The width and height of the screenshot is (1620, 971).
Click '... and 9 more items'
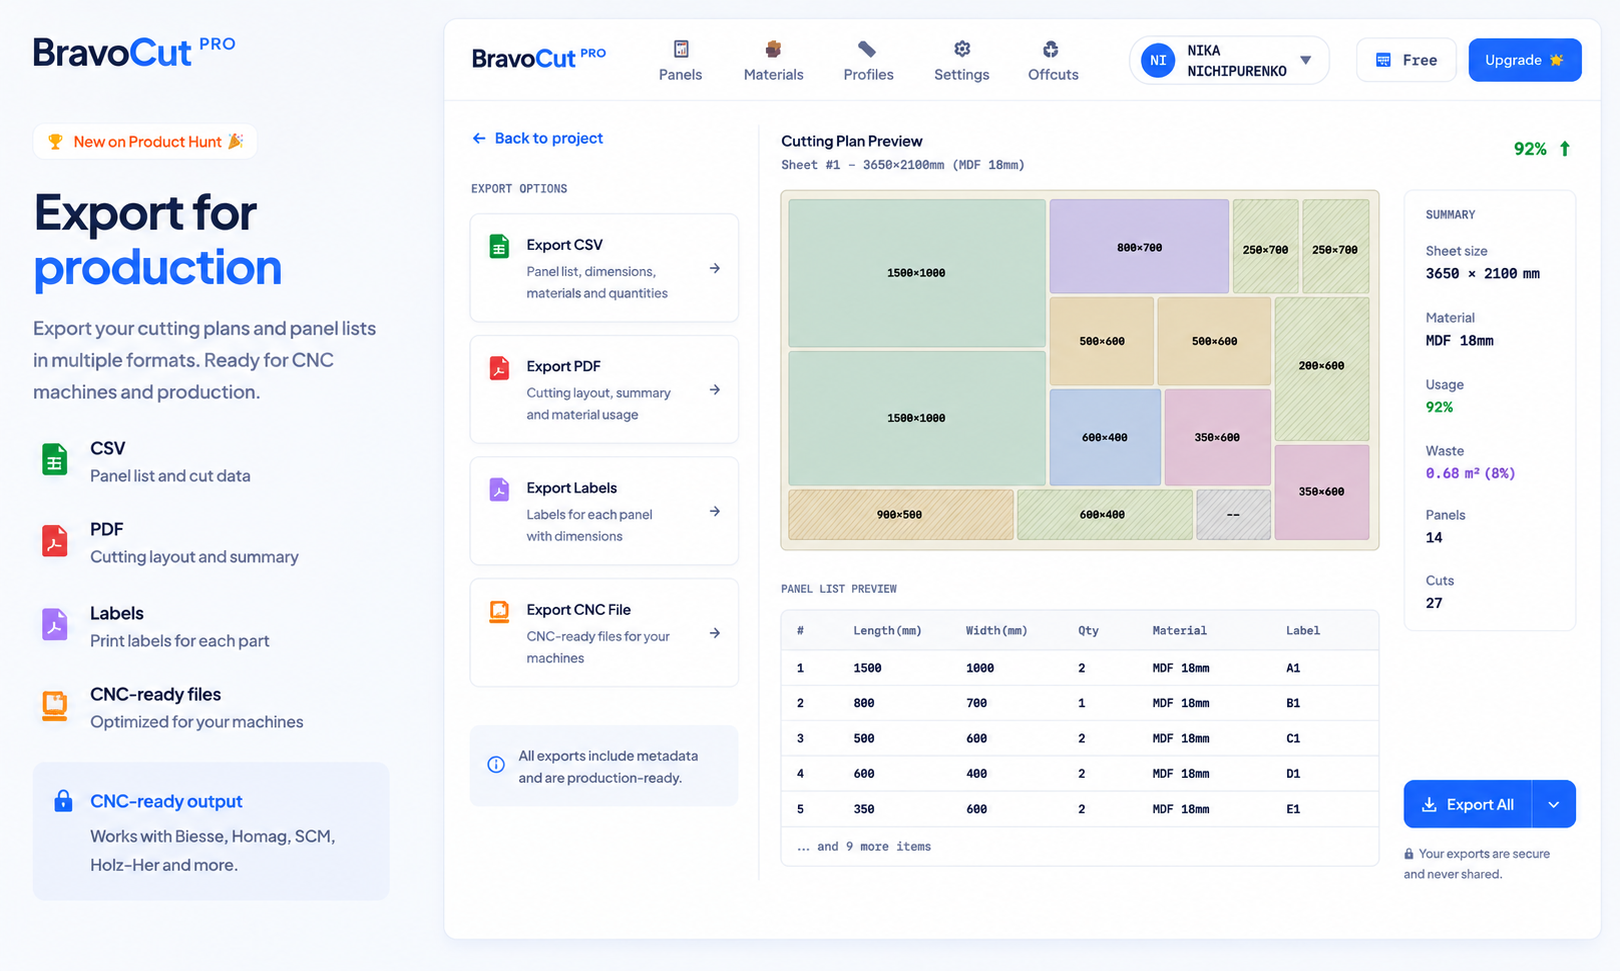[x=864, y=846]
